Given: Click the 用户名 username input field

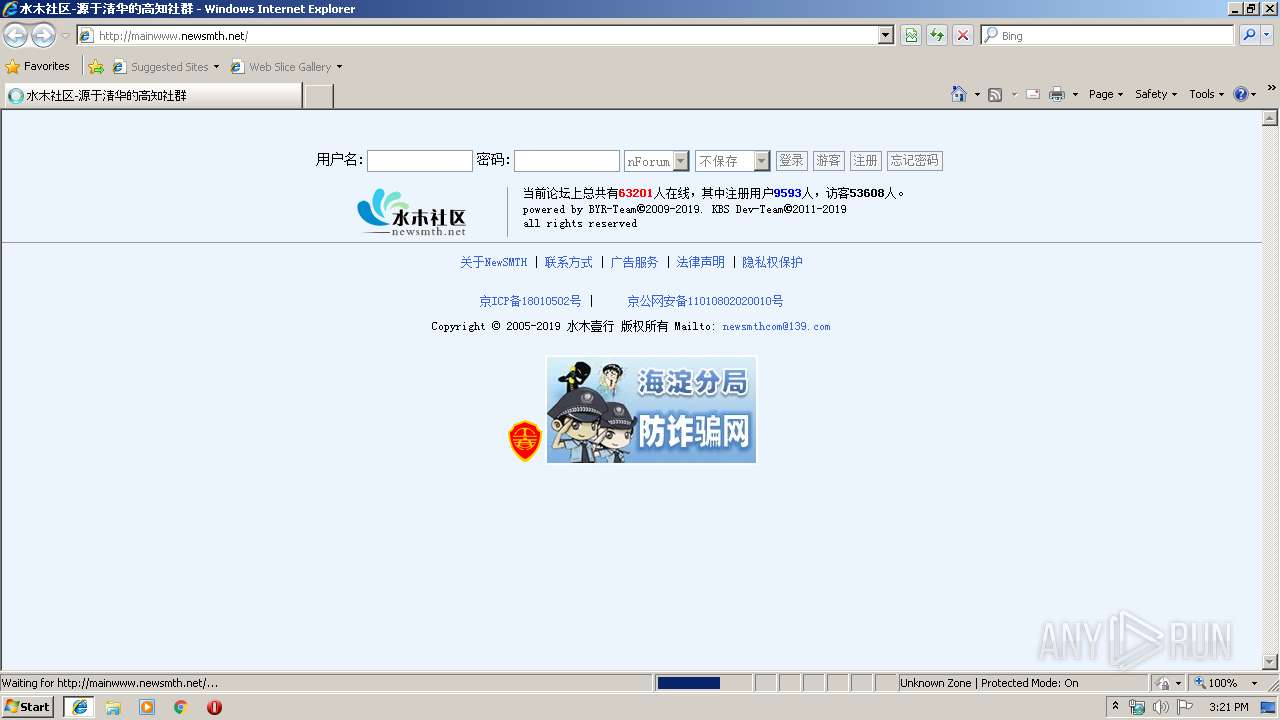Looking at the screenshot, I should pos(420,161).
